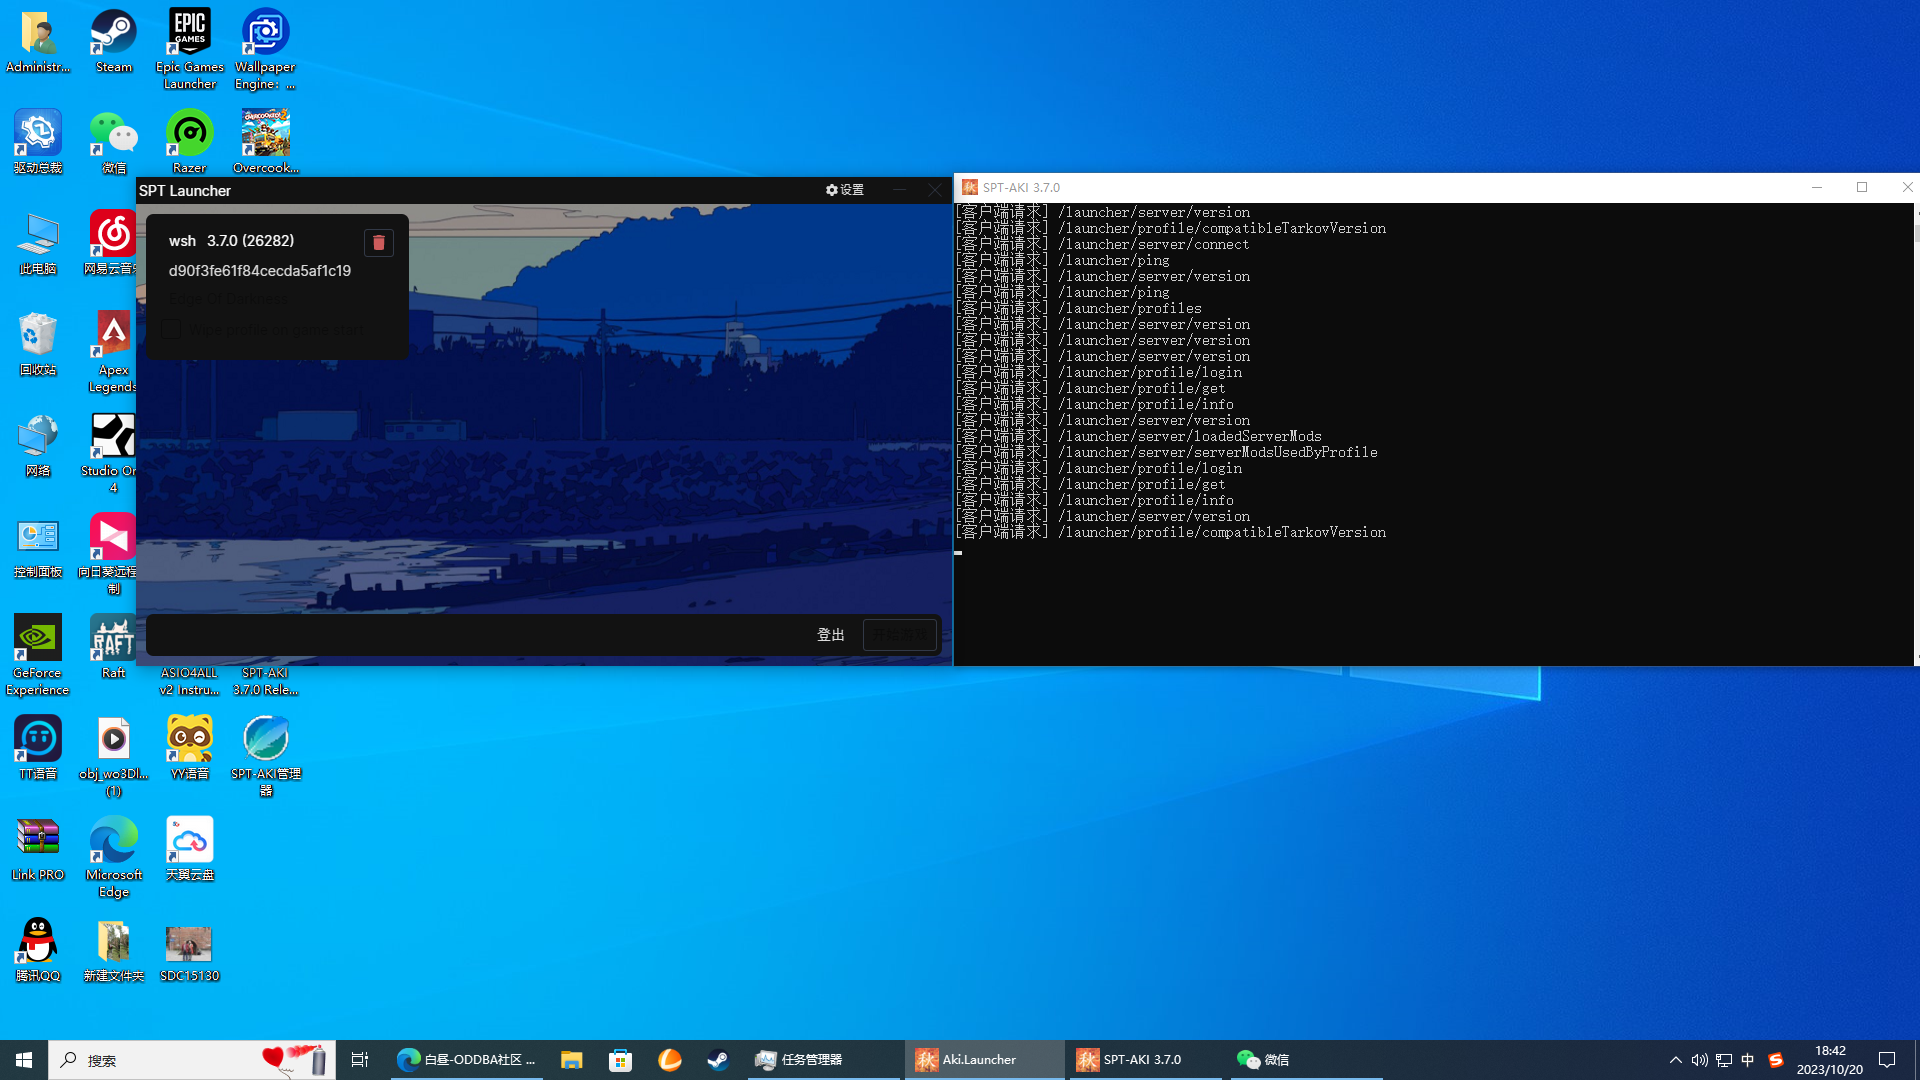Toggle the Wipe profile on game start checkbox
This screenshot has width=1920, height=1080.
click(172, 329)
